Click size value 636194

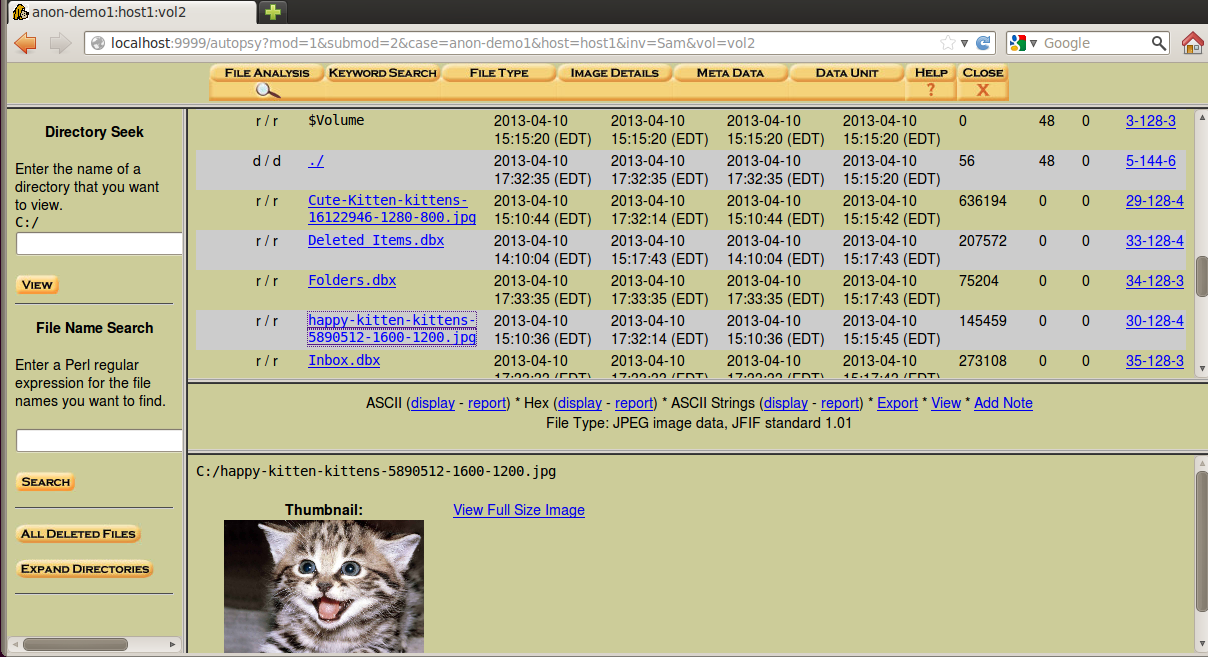coord(983,200)
